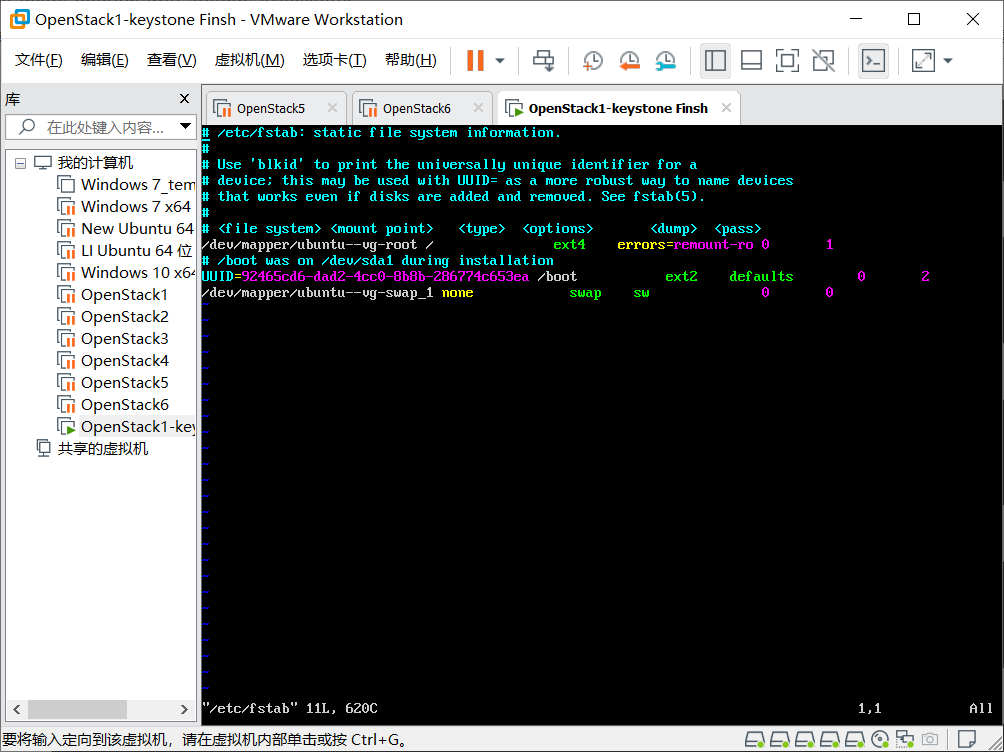Select the Windows 7_tem virtual machine
1004x752 pixels.
(138, 185)
